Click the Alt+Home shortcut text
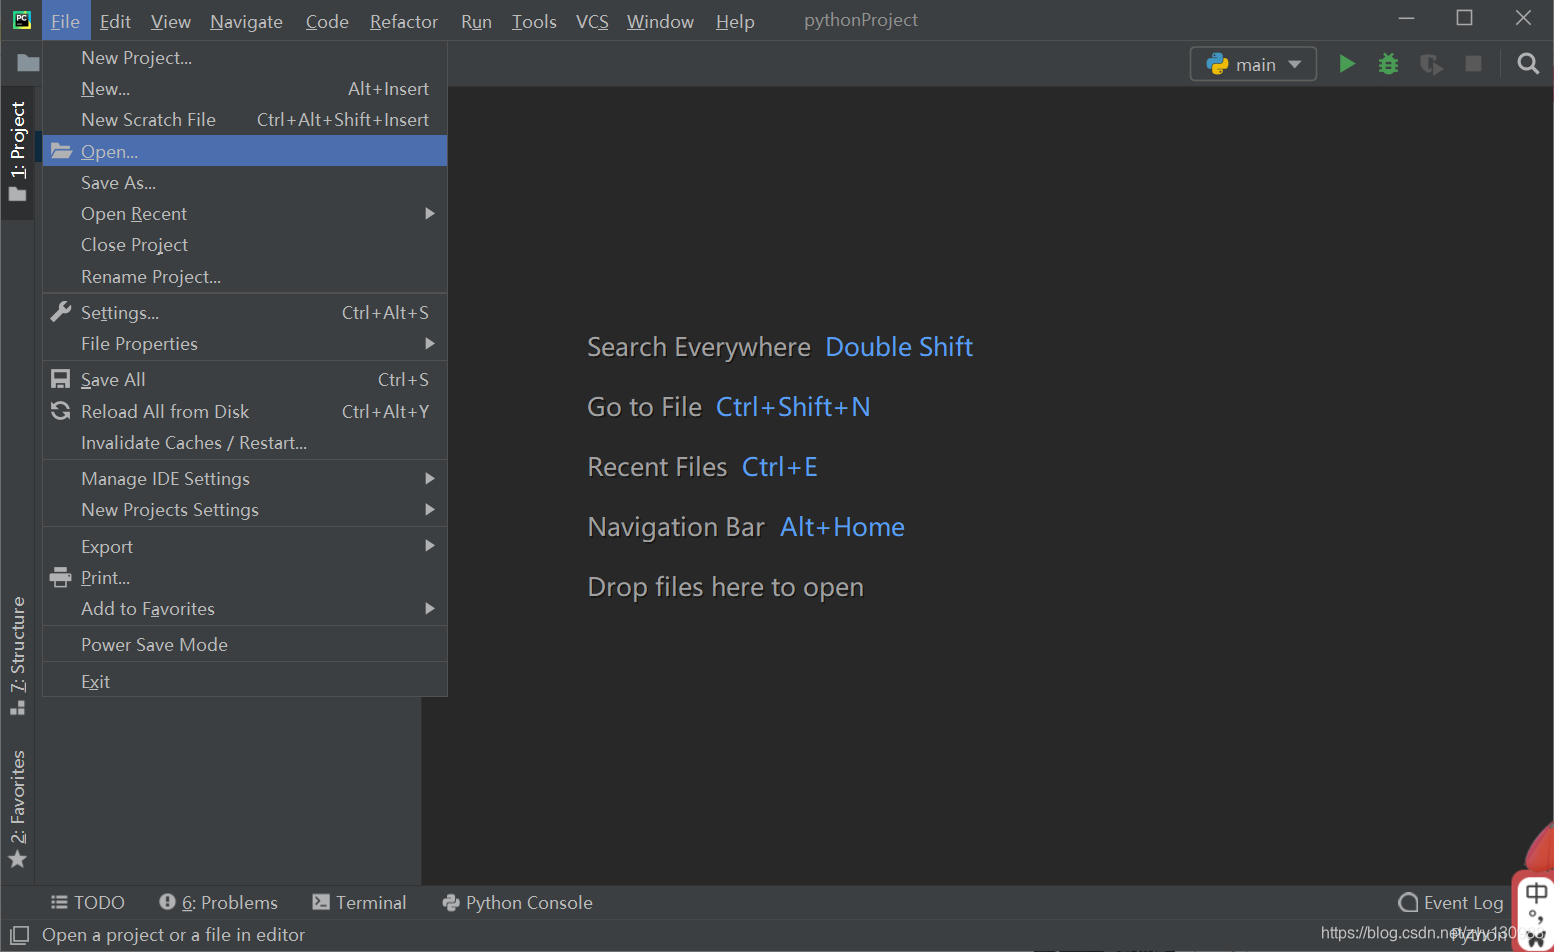Image resolution: width=1554 pixels, height=952 pixels. point(842,527)
